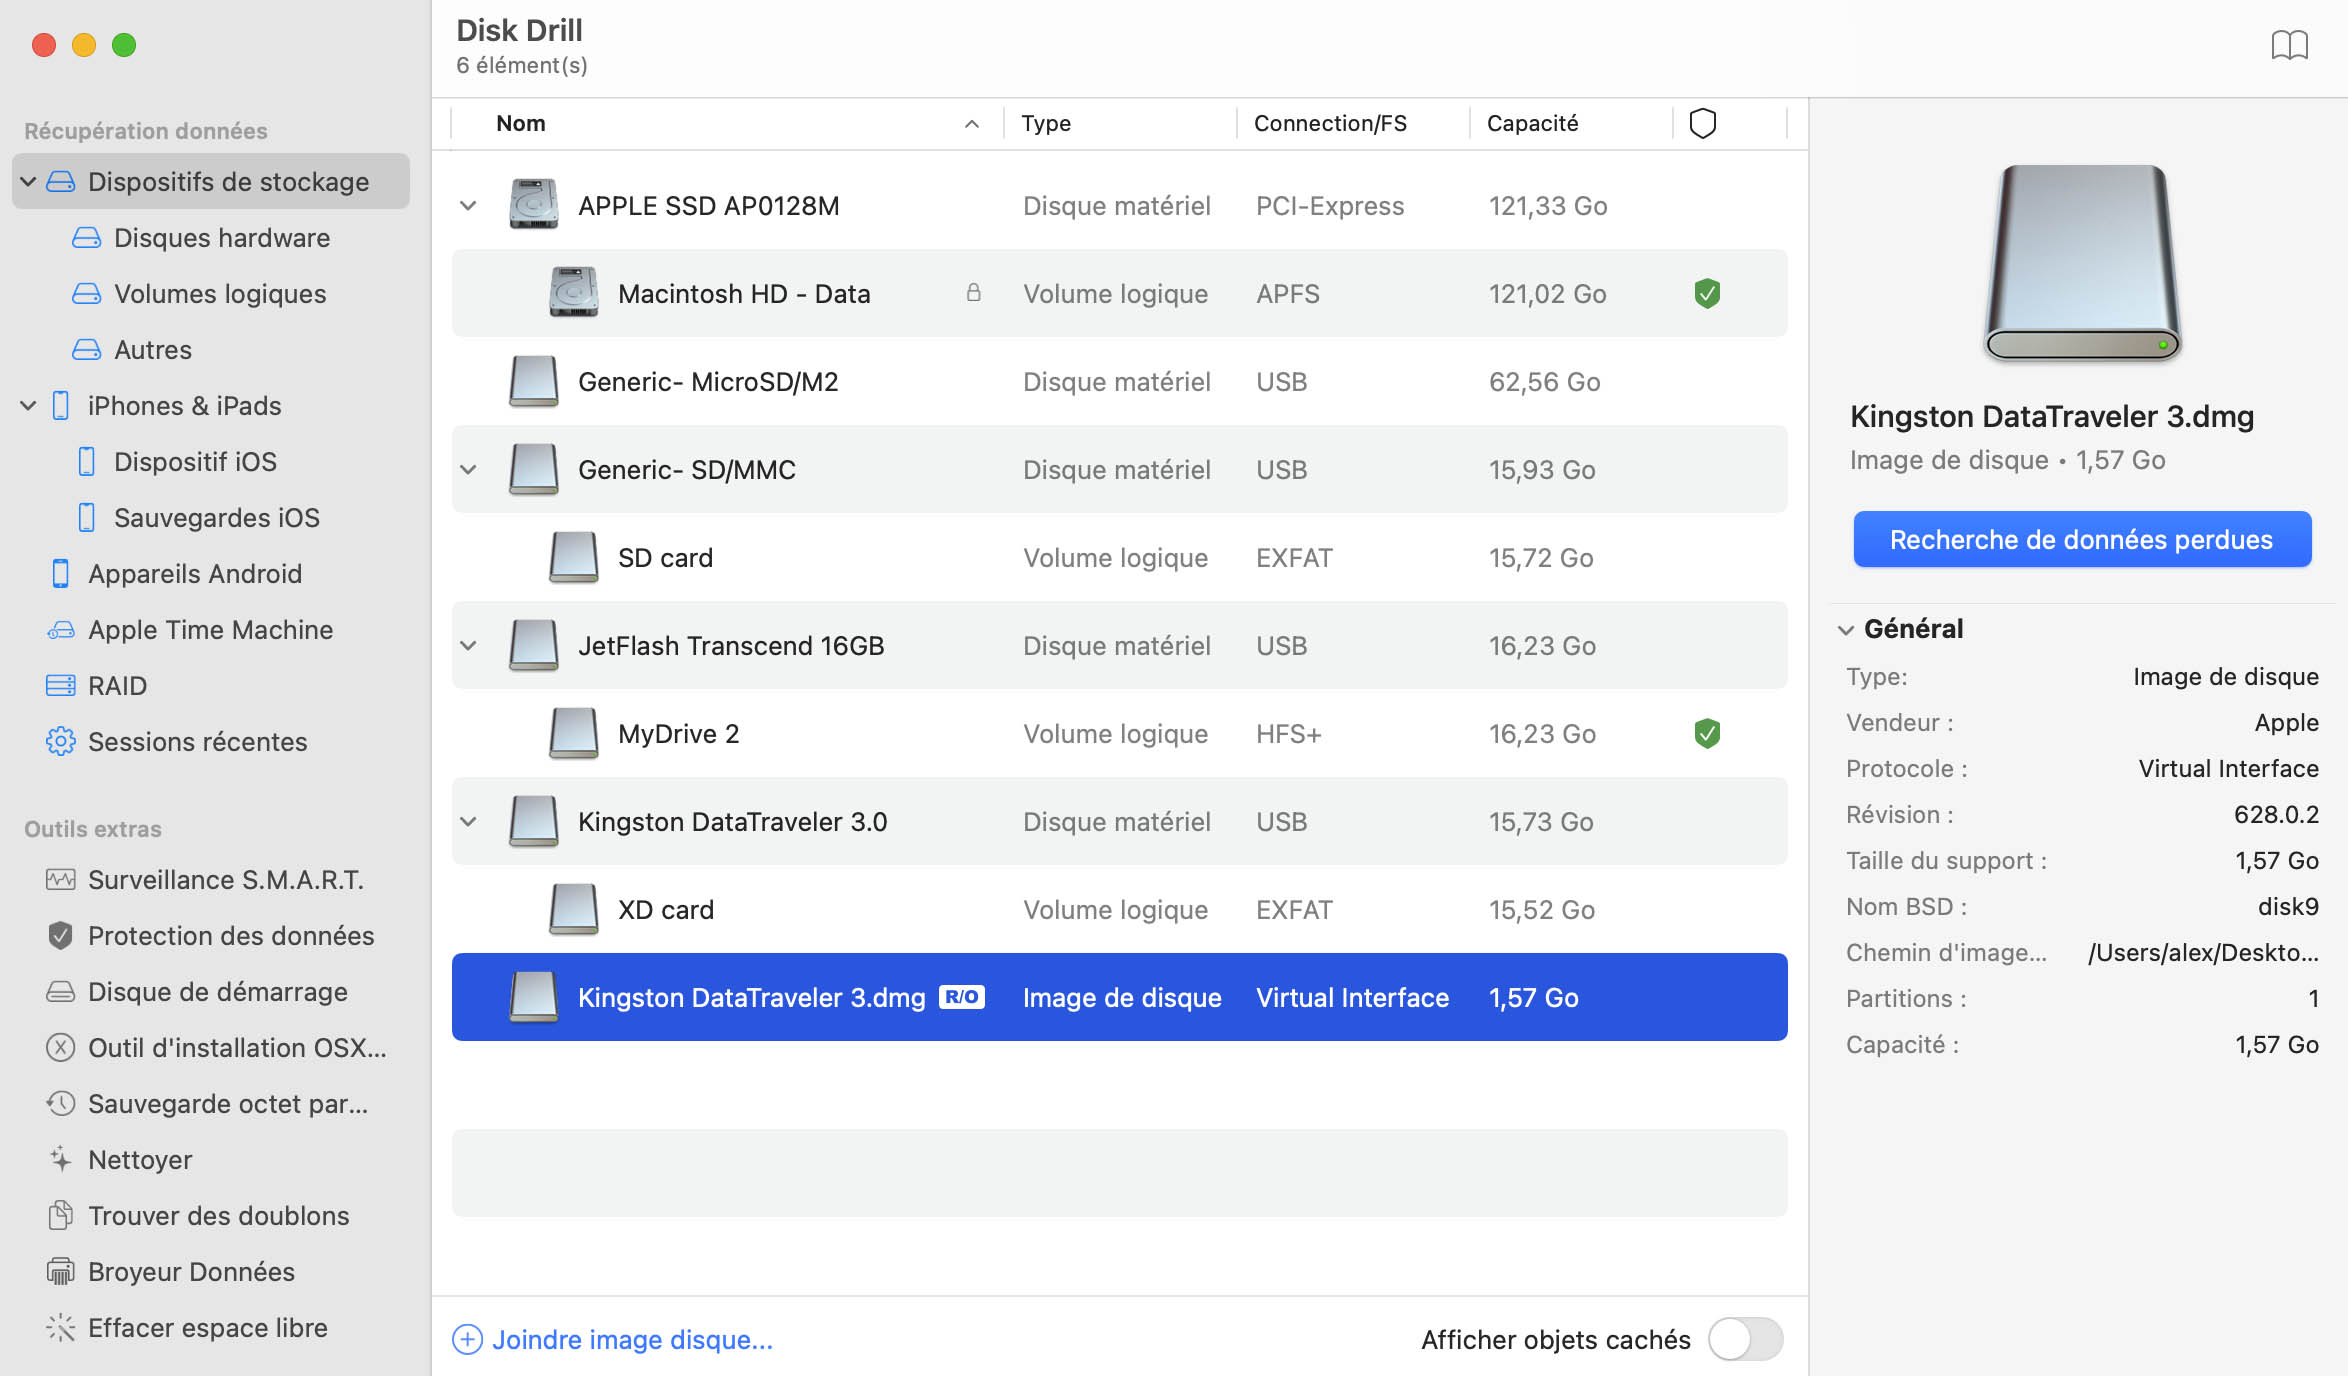Select Appareils Android in sidebar
Viewport: 2348px width, 1376px height.
[x=175, y=573]
